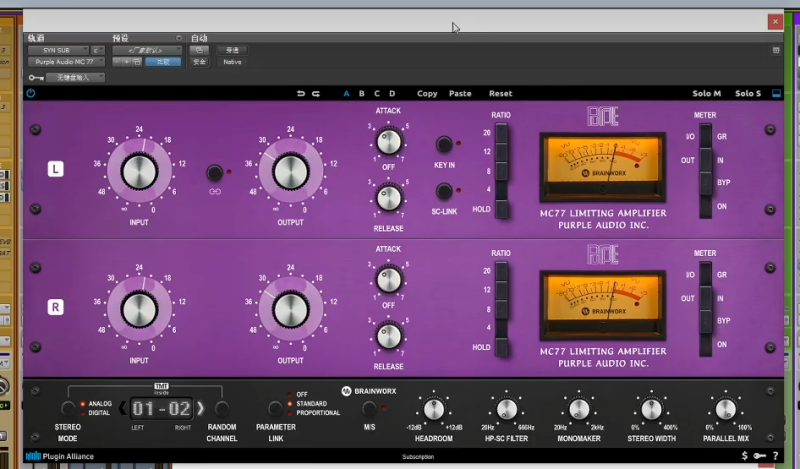
Task: Open the blue view toggle icon beside Solo S
Action: click(776, 93)
